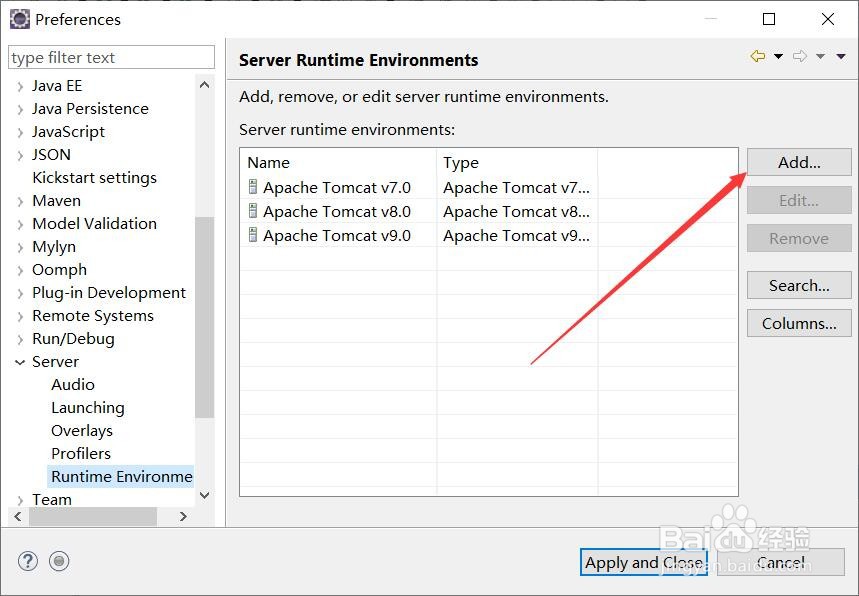Open the Columns... dialog button
Viewport: 859px width, 596px height.
[799, 323]
